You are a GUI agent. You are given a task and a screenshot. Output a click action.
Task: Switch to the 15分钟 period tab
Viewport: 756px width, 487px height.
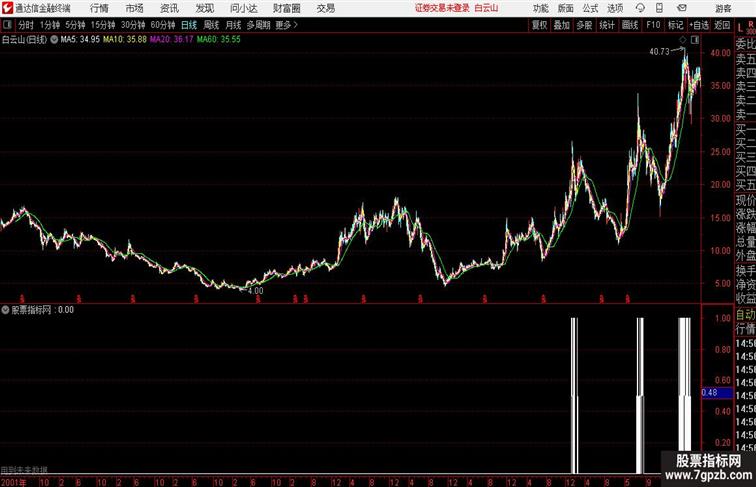tap(103, 25)
